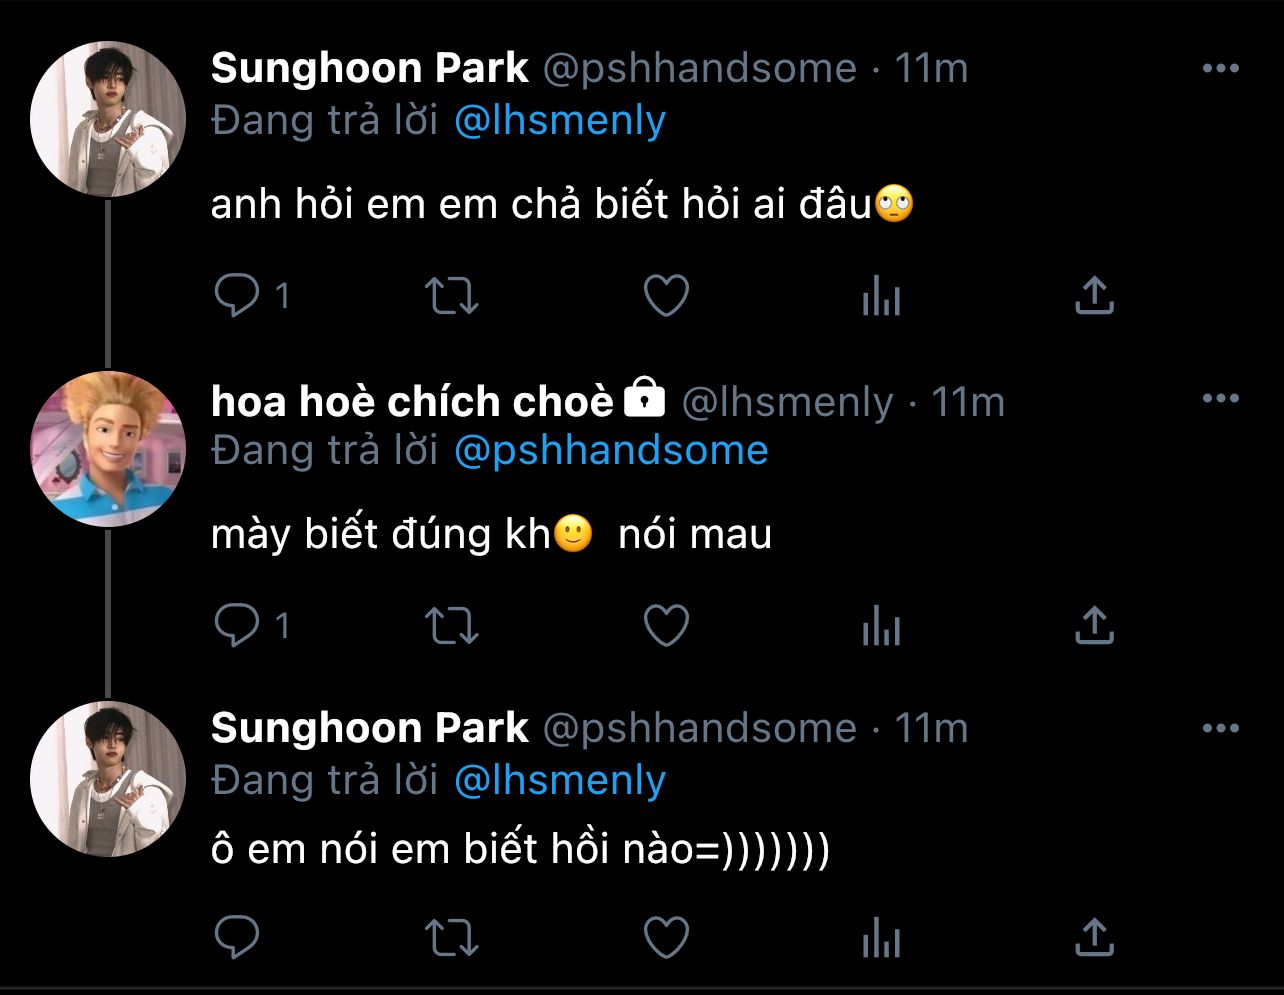
Task: Retweet the first Sunghoon Park tweet
Action: pyautogui.click(x=452, y=296)
